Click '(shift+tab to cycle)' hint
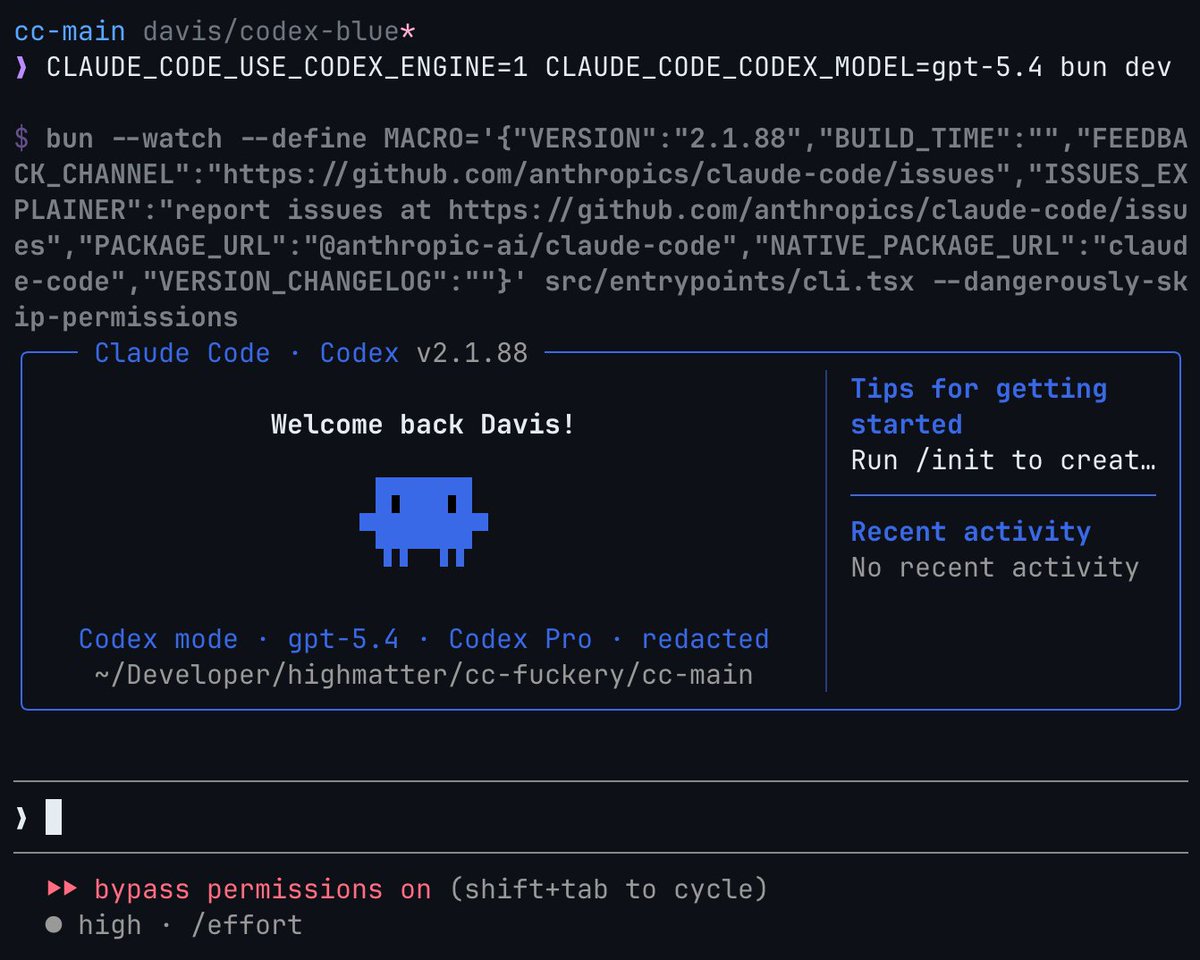The image size is (1200, 960). click(x=608, y=889)
